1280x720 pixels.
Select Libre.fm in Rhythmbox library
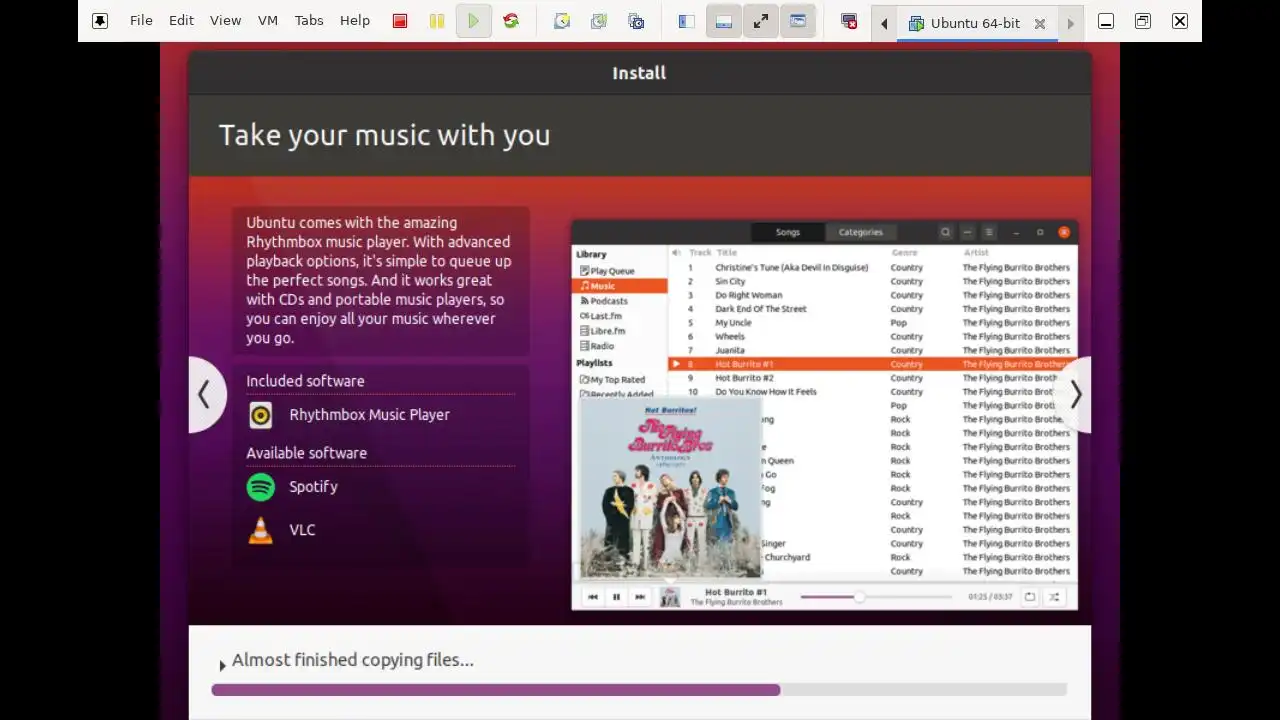click(x=620, y=331)
